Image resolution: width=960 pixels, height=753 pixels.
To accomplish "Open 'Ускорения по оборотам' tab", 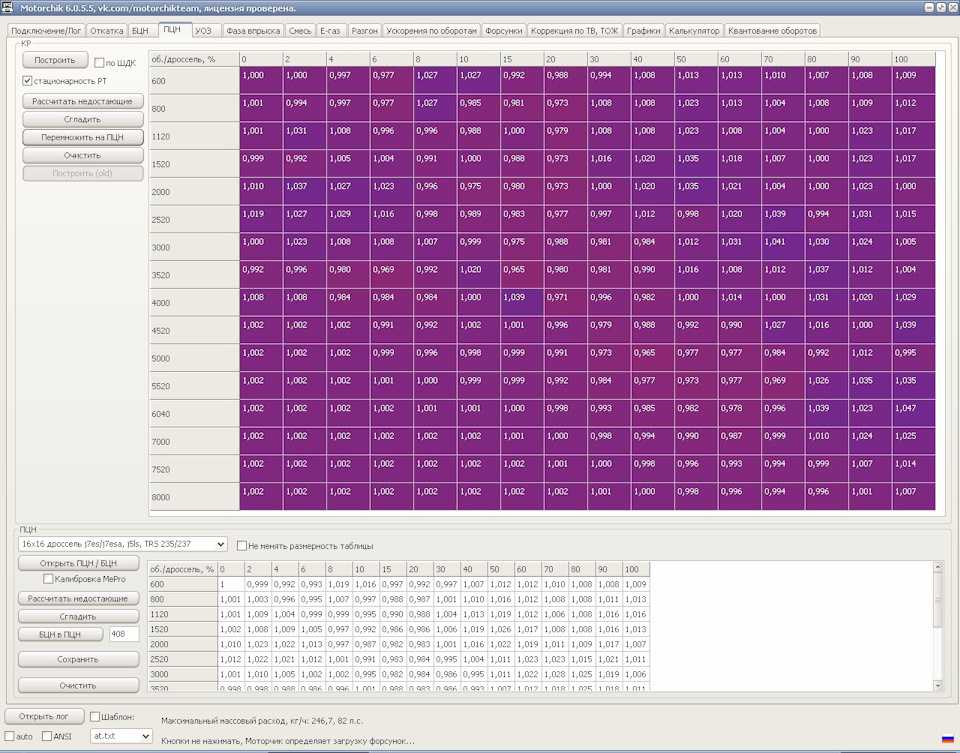I will coord(431,31).
